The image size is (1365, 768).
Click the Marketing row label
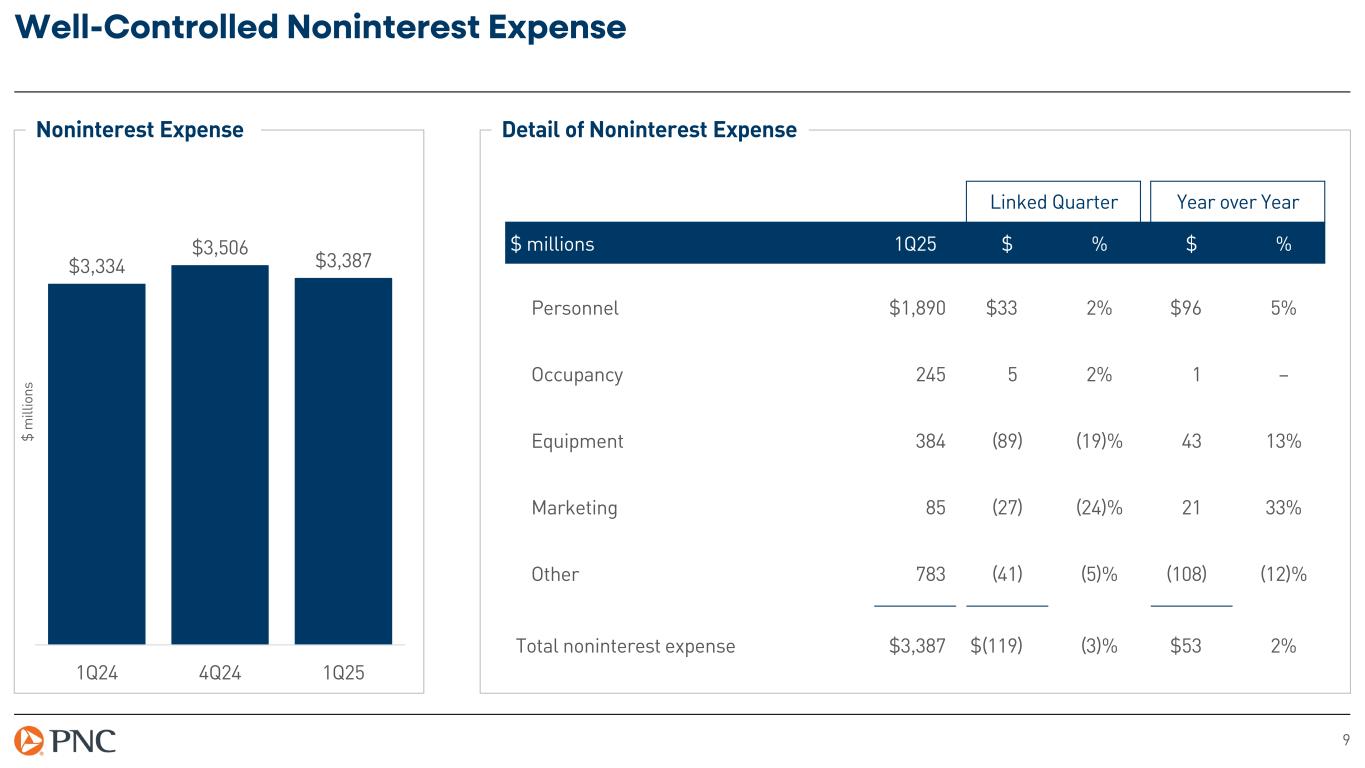pyautogui.click(x=574, y=508)
